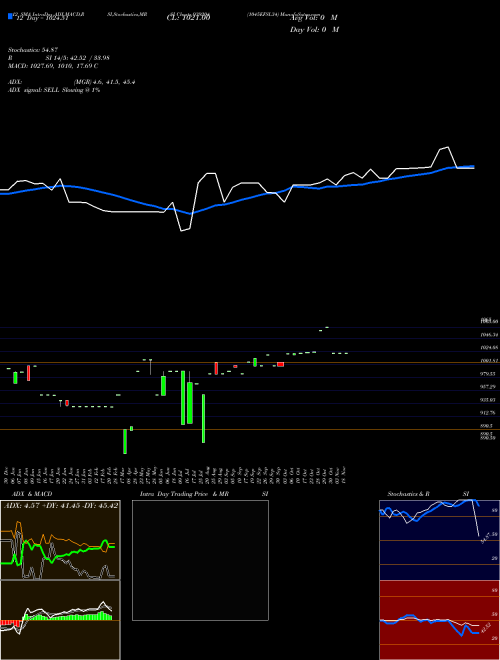Viewport: 500px width, 660px height.
Task: Click the 'MACD: 1027.69, 1010, 17.69 C' line
Action: pos(53,66)
